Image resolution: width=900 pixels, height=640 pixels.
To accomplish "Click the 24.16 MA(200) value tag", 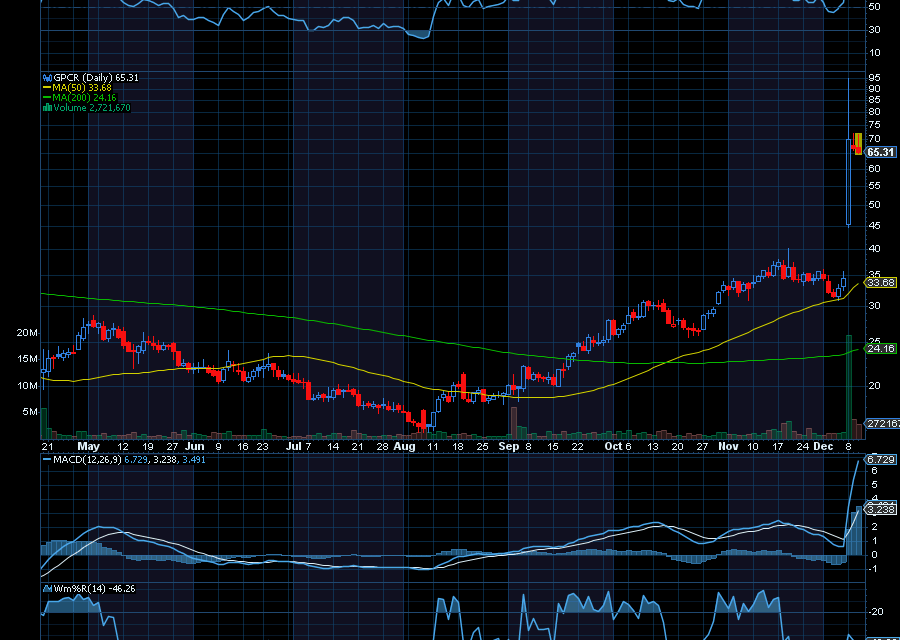I will pyautogui.click(x=880, y=349).
